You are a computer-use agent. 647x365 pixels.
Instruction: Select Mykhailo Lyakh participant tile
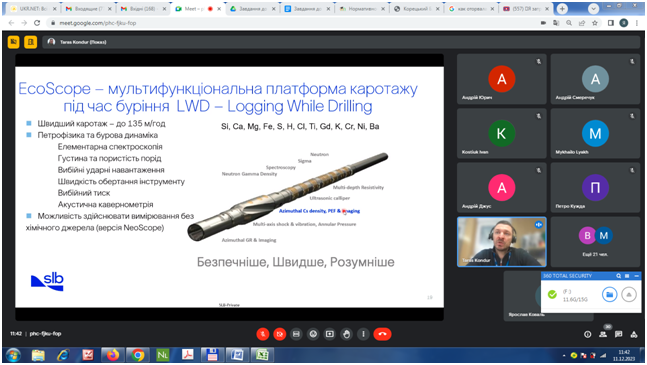point(595,133)
